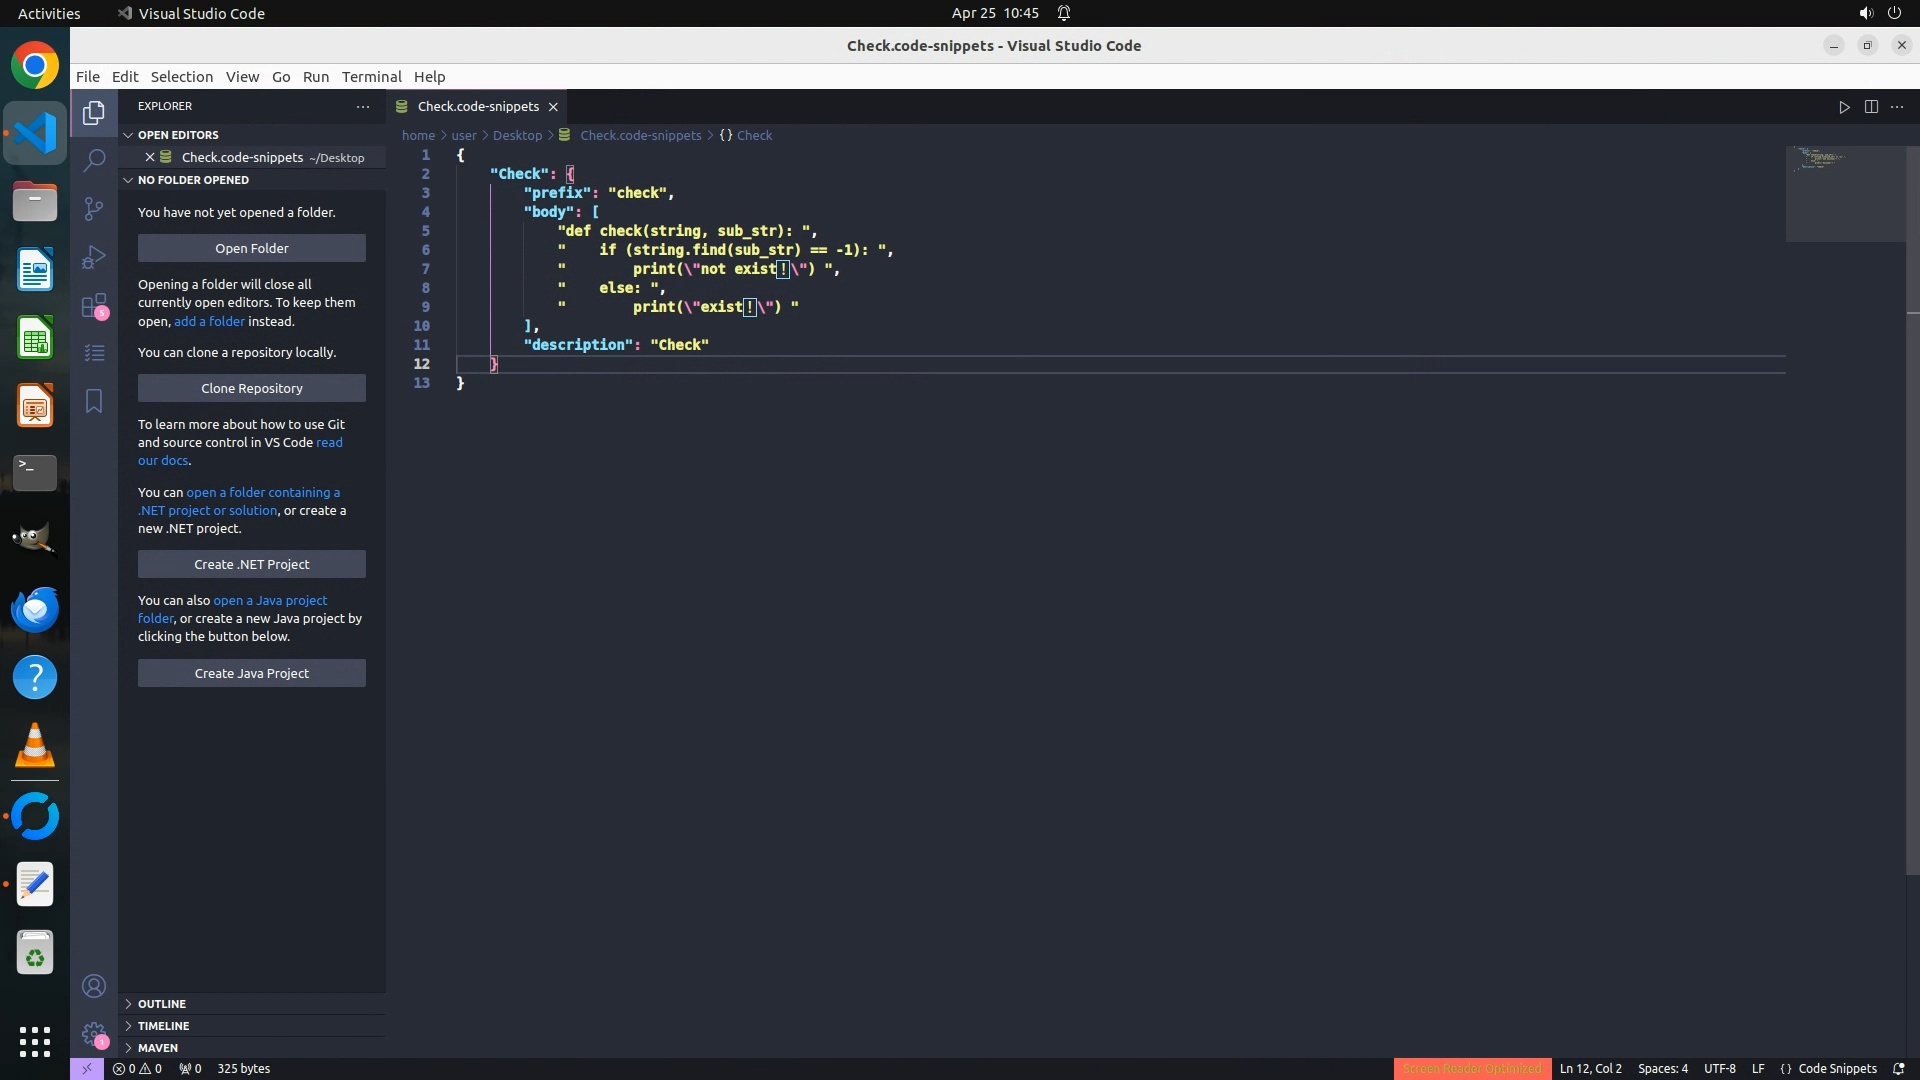This screenshot has width=1920, height=1080.
Task: Open the Manage gear settings icon
Action: (x=94, y=1034)
